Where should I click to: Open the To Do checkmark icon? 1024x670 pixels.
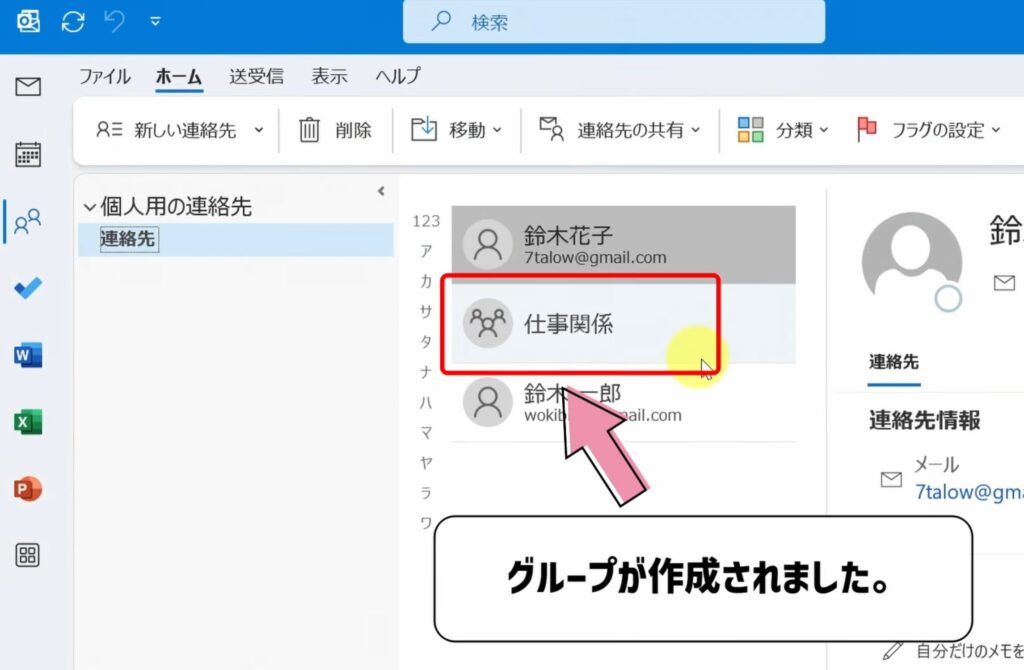[28, 288]
